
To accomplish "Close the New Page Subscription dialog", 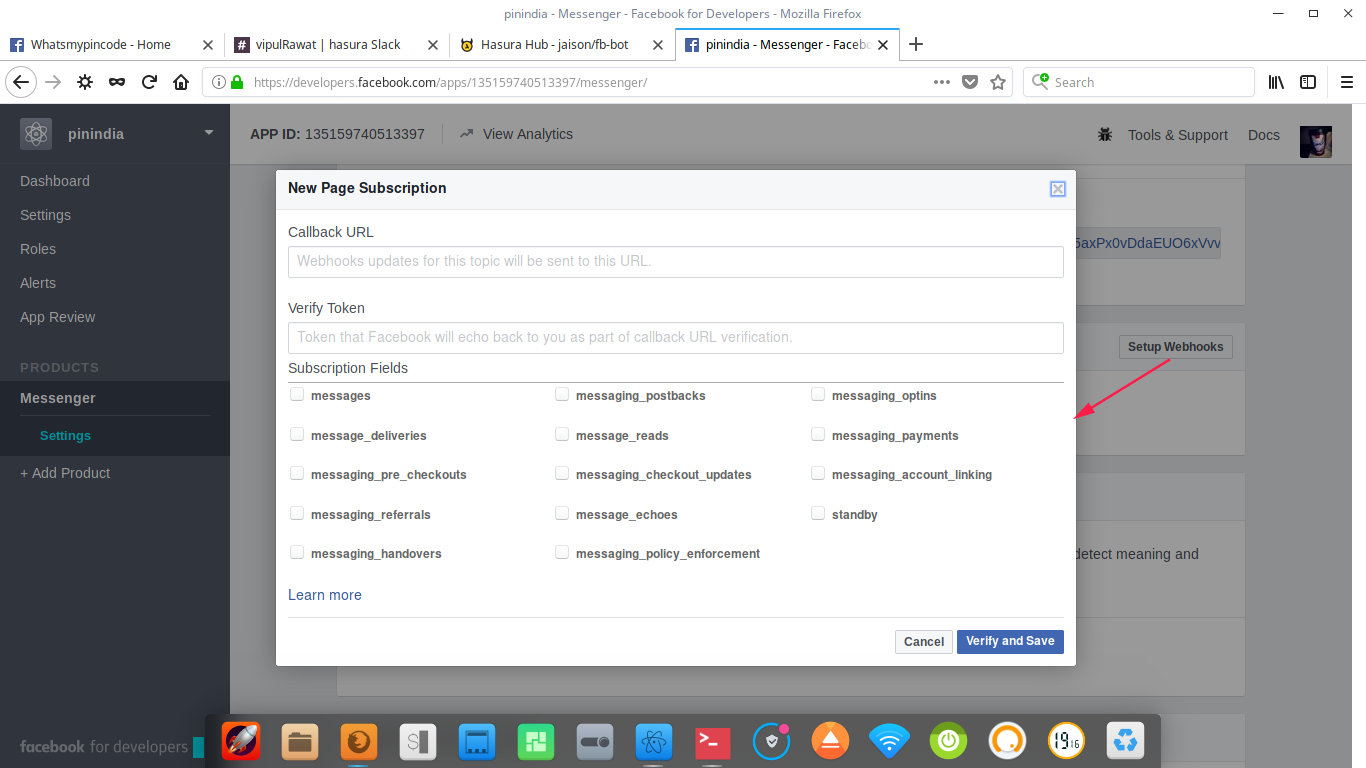I will [1057, 189].
